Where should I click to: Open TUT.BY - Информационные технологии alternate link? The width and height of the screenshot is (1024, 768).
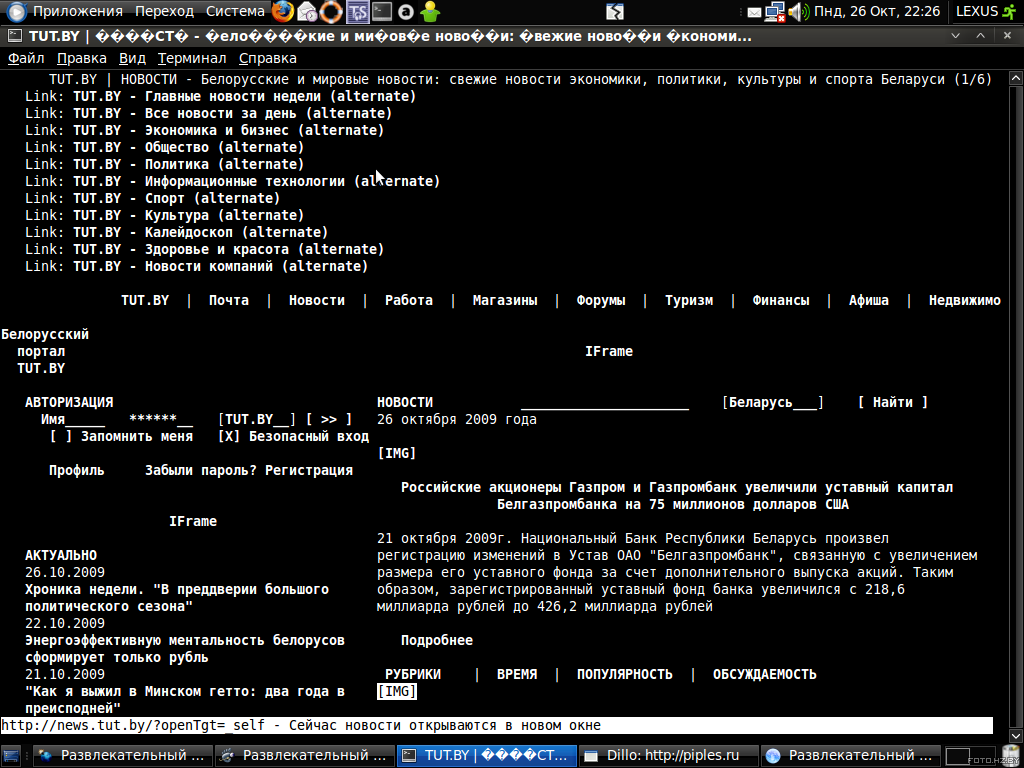click(x=257, y=181)
